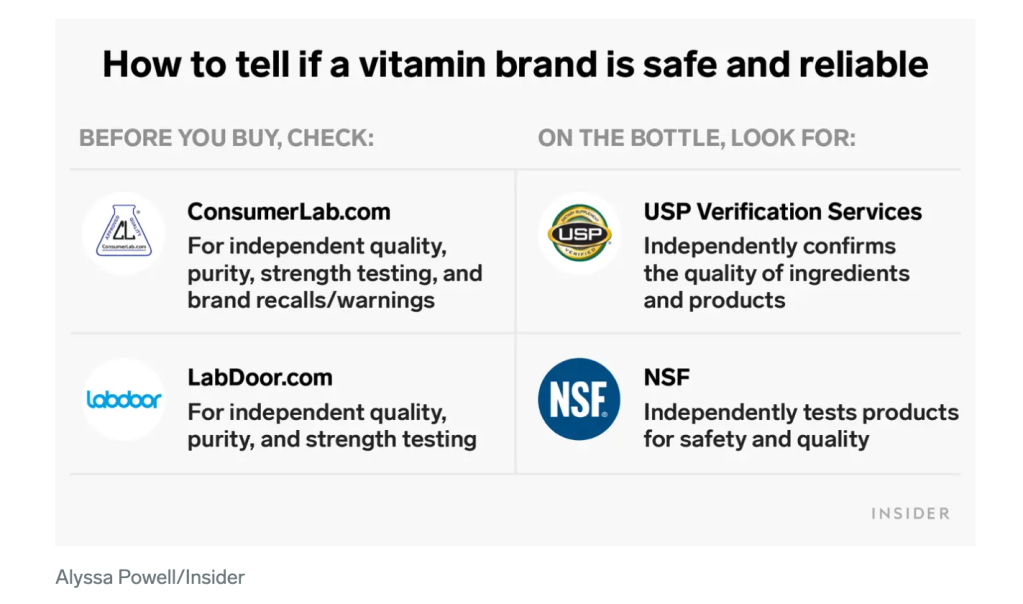Click the Alyssa Powell/Insider photo credit

point(150,577)
